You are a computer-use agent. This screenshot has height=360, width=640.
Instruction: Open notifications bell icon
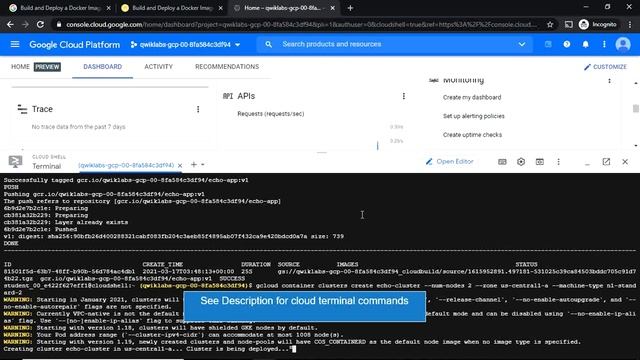coord(585,44)
